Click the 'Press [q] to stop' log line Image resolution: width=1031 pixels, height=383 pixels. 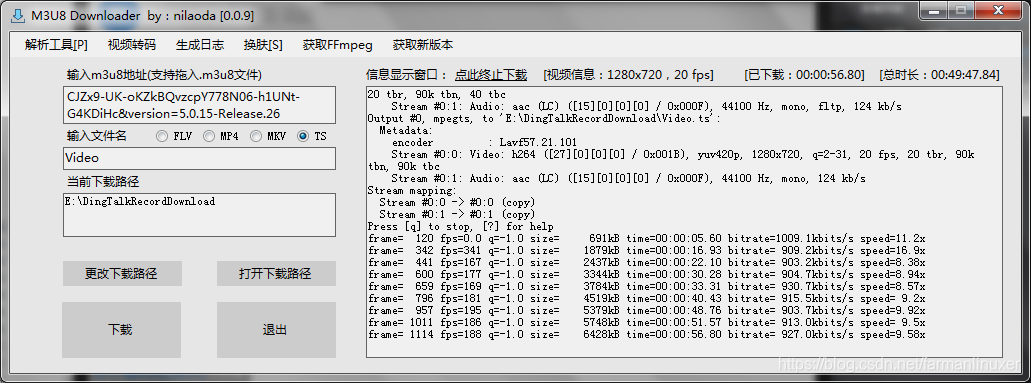point(461,226)
